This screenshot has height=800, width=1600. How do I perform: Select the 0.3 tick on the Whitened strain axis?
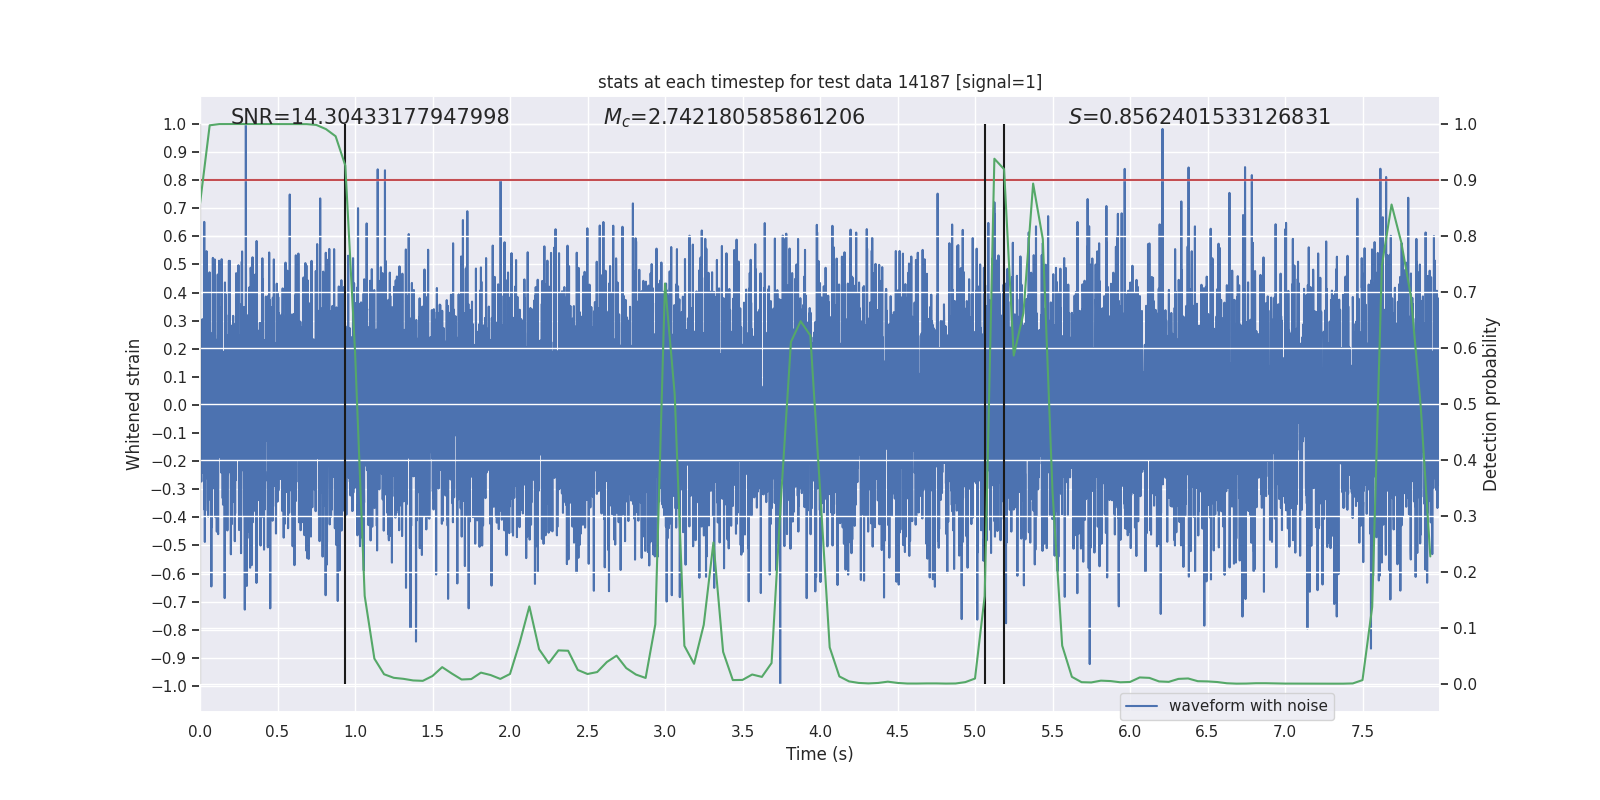175,321
